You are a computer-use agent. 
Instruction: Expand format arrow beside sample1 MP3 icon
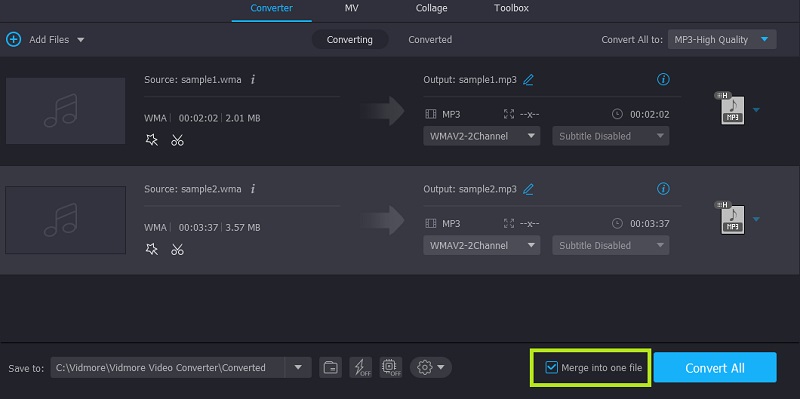(x=756, y=110)
